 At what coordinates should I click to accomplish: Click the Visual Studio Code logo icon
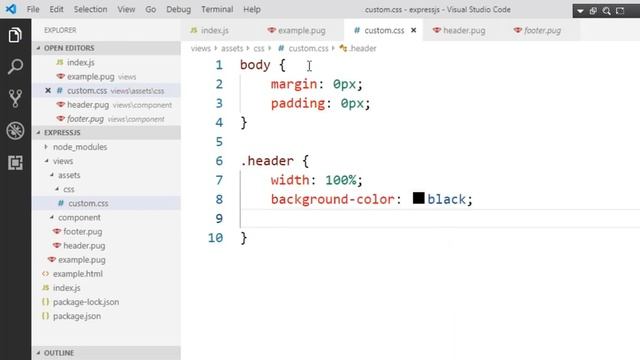11,9
